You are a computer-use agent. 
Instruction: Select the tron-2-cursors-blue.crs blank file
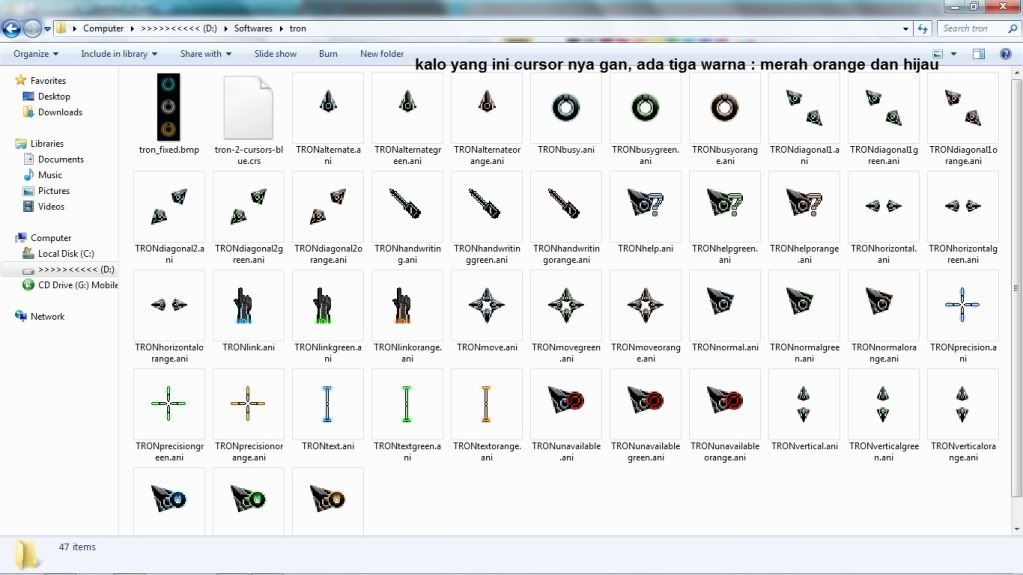click(x=248, y=107)
